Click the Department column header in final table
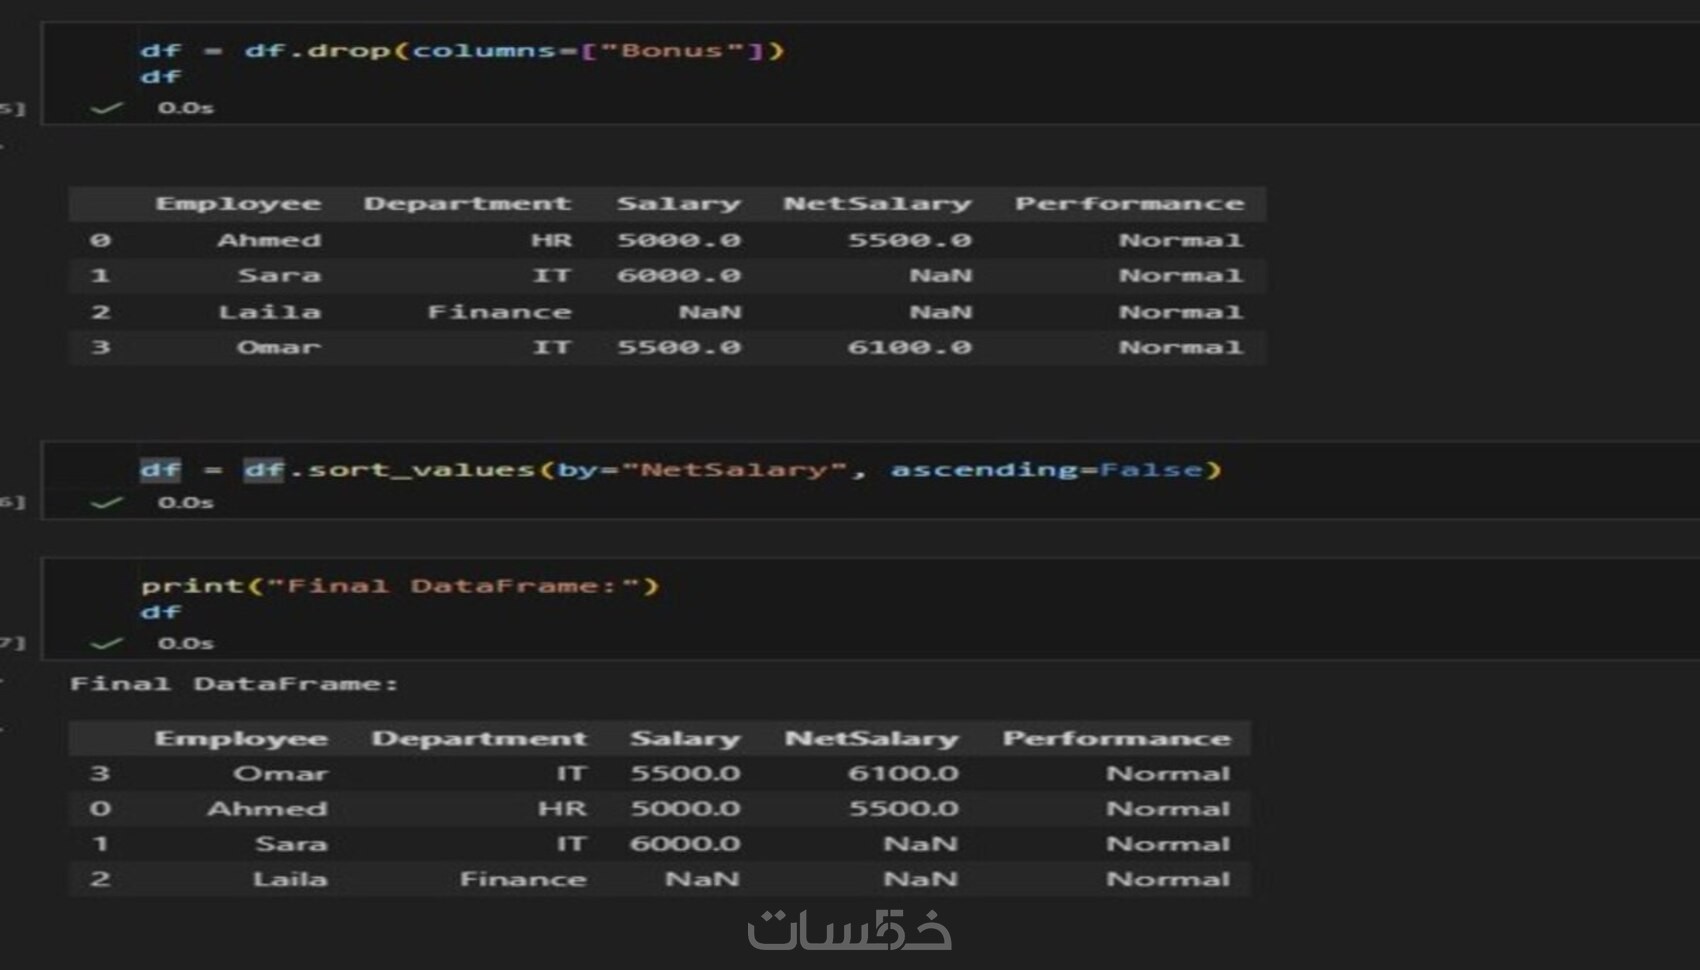Viewport: 1700px width, 970px height. (479, 738)
